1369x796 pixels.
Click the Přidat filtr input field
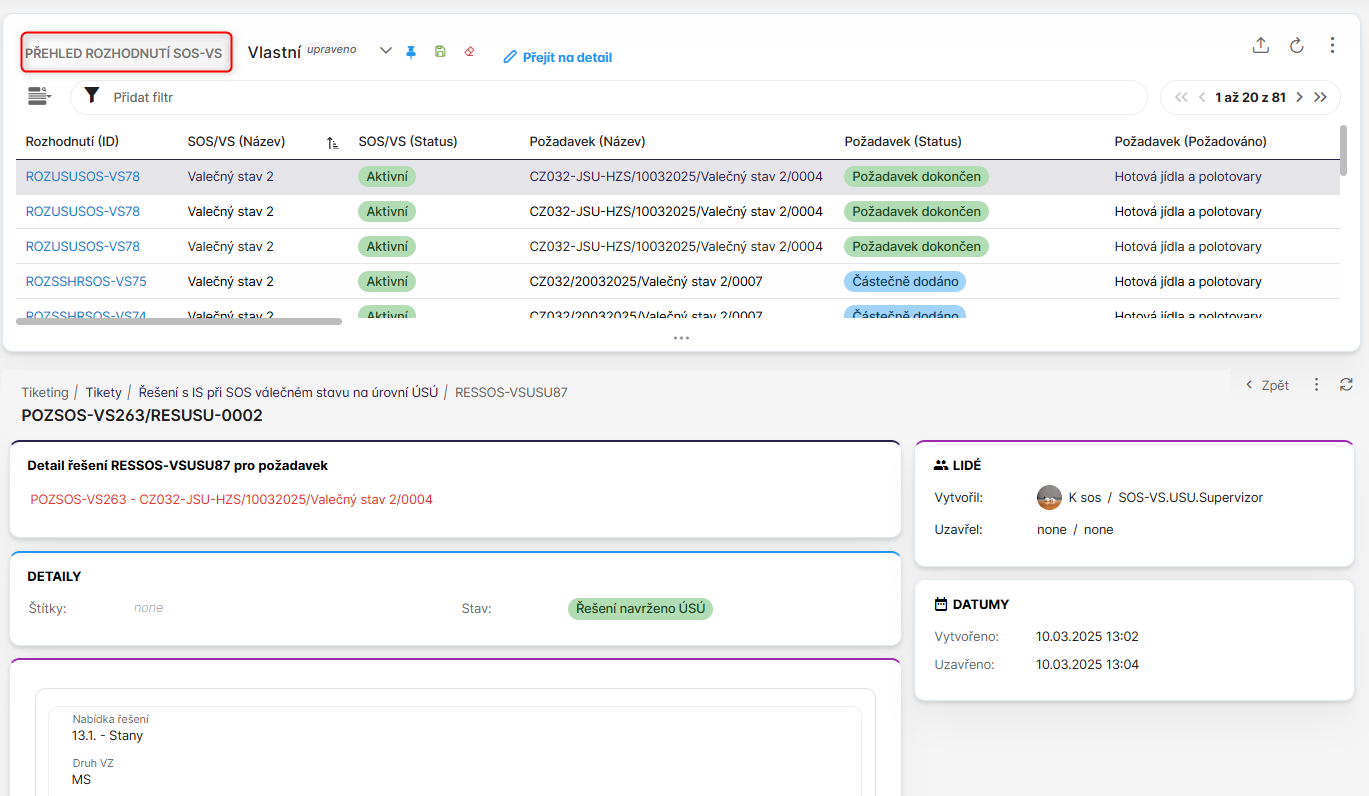(x=600, y=97)
